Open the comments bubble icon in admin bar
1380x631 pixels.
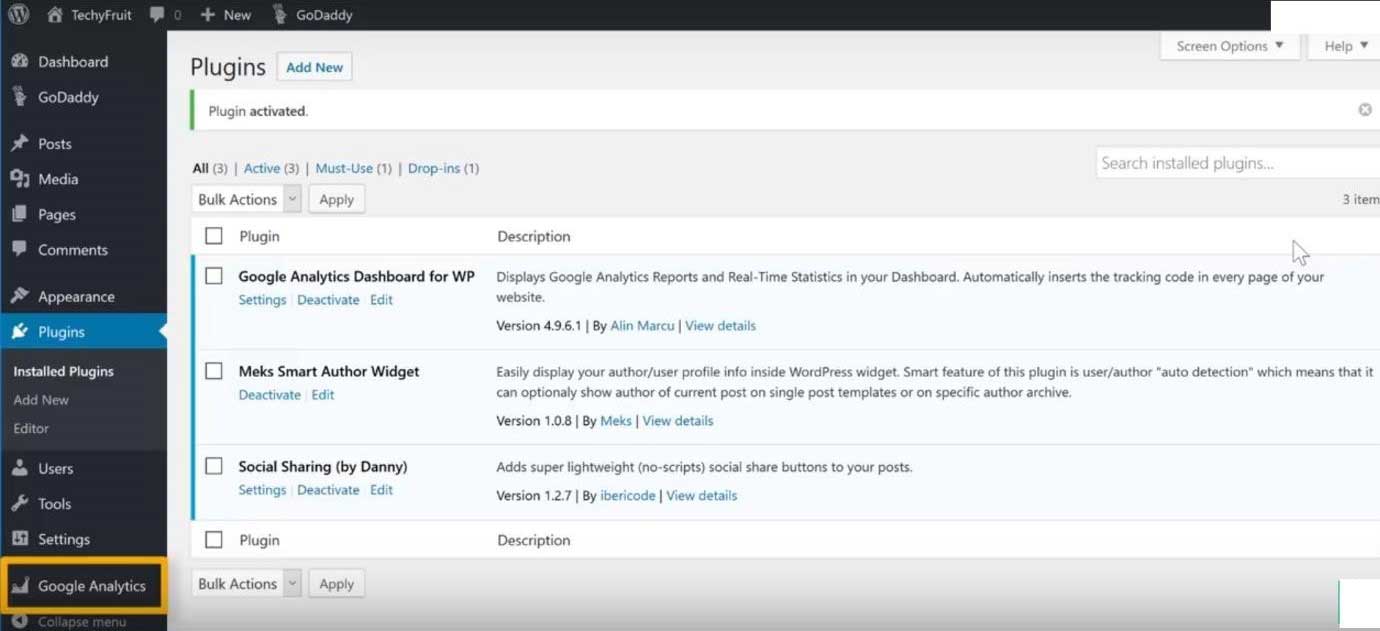(158, 15)
